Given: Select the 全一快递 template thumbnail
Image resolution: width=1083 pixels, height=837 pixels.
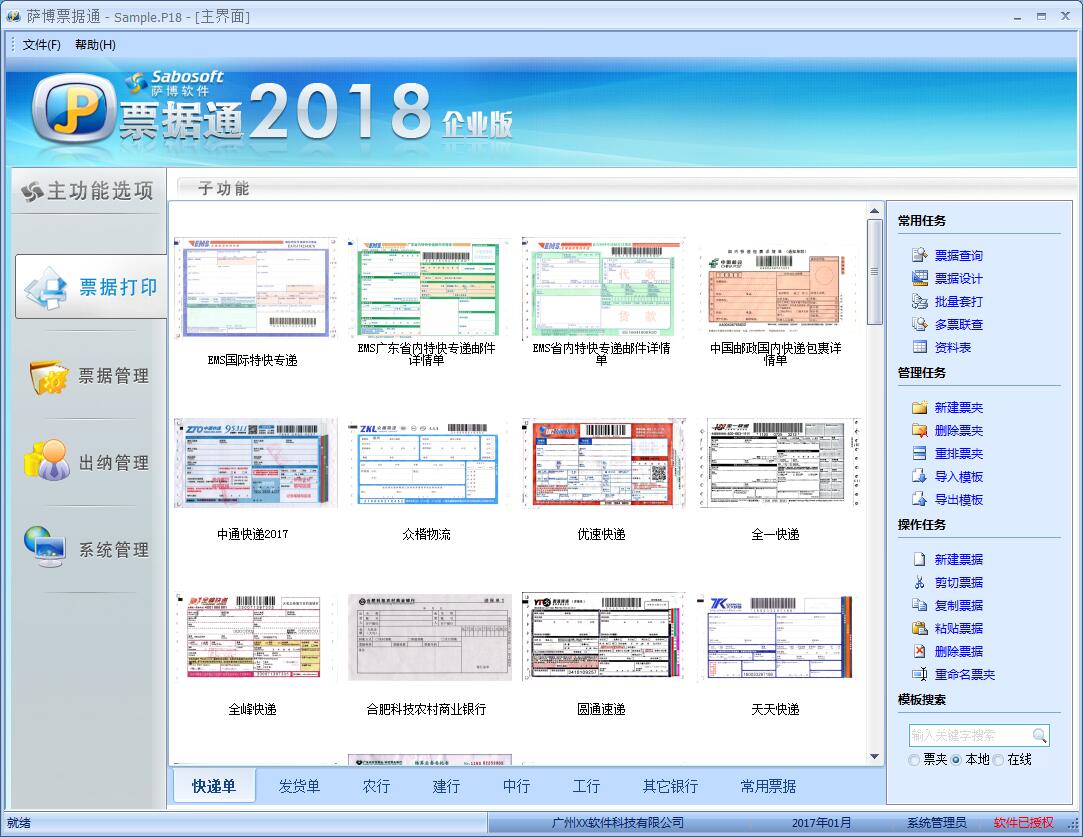Looking at the screenshot, I should [779, 463].
